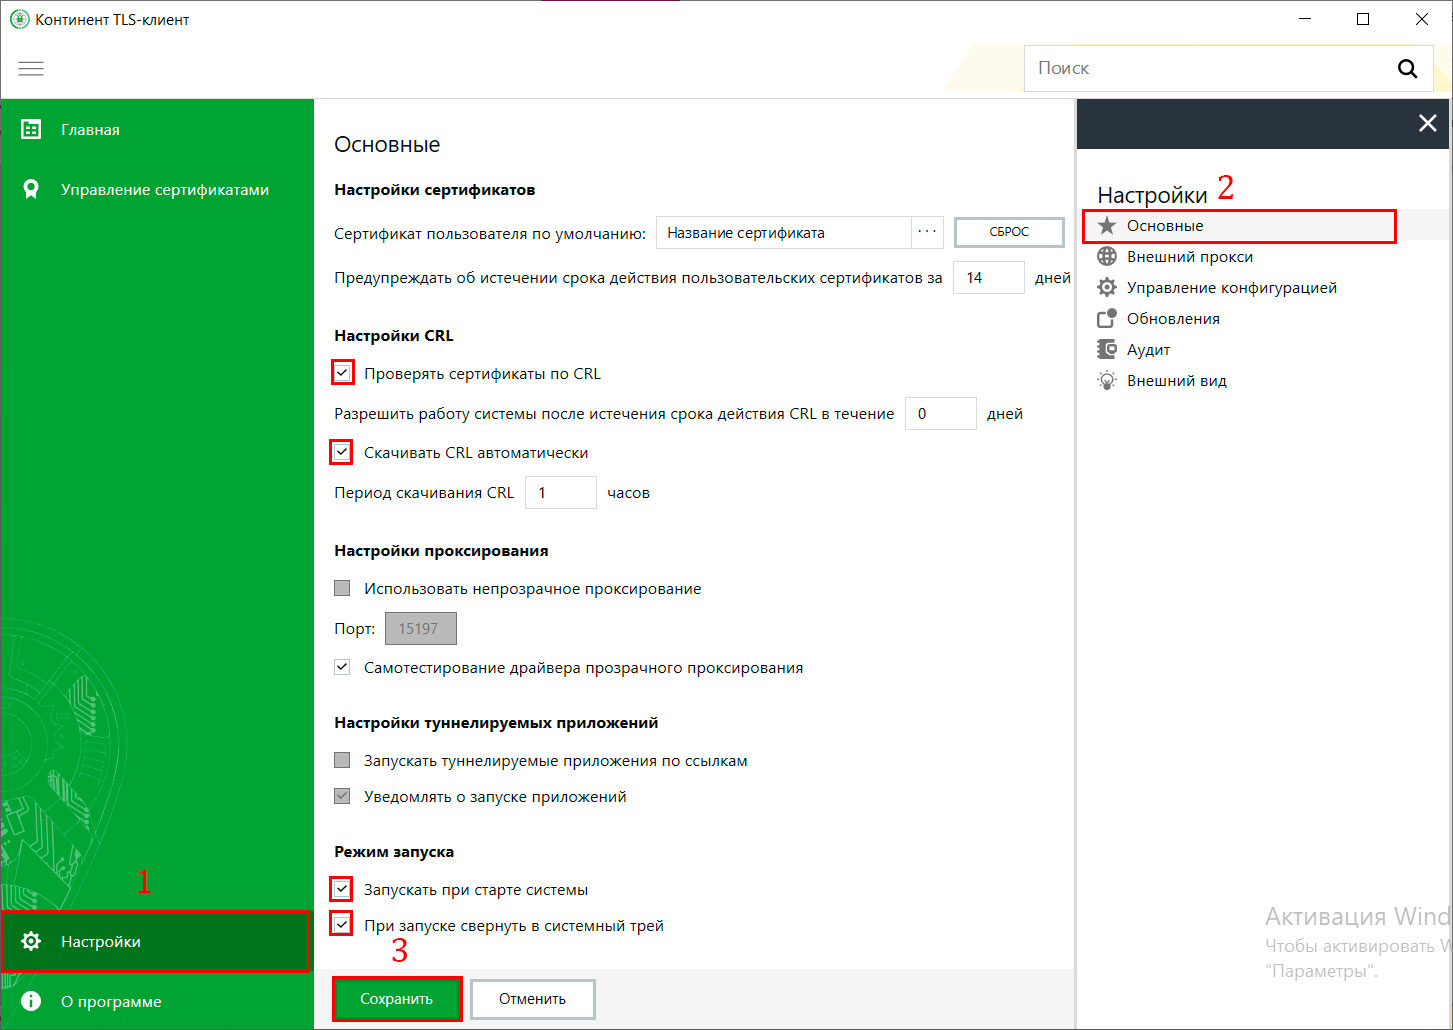1453x1030 pixels.
Task: Click the lightbulb icon for Внешний вид
Action: point(1106,381)
